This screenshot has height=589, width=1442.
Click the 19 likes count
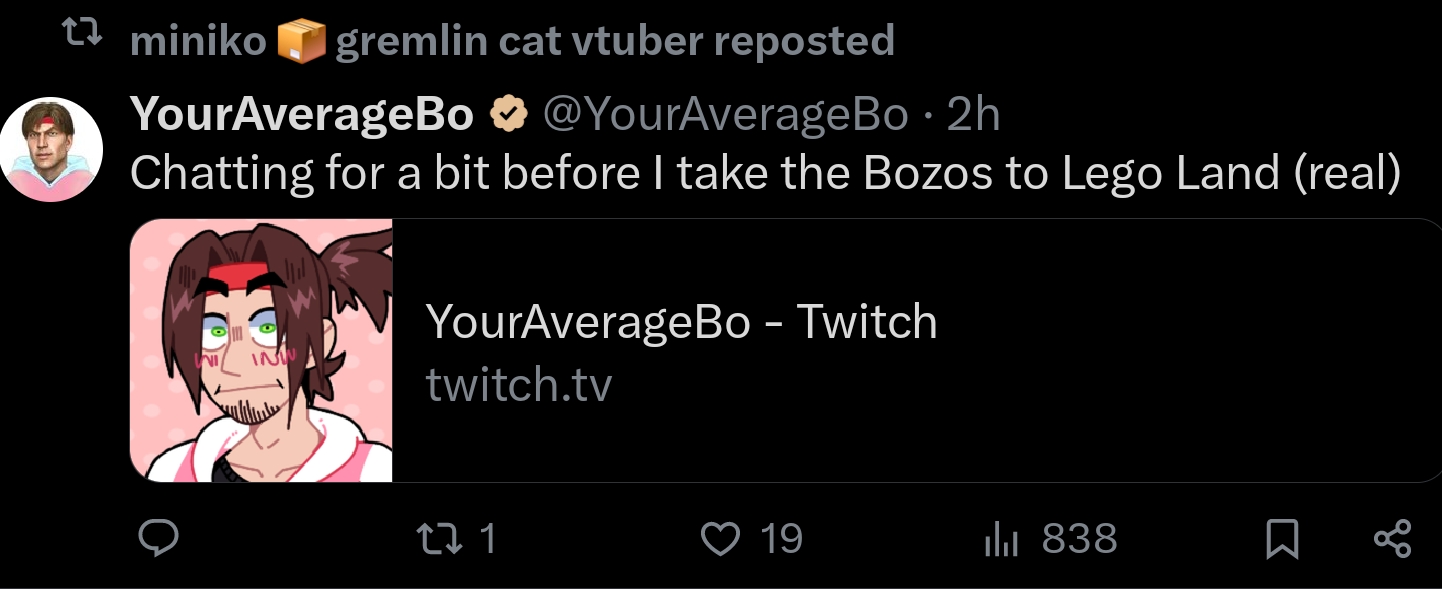coord(781,539)
